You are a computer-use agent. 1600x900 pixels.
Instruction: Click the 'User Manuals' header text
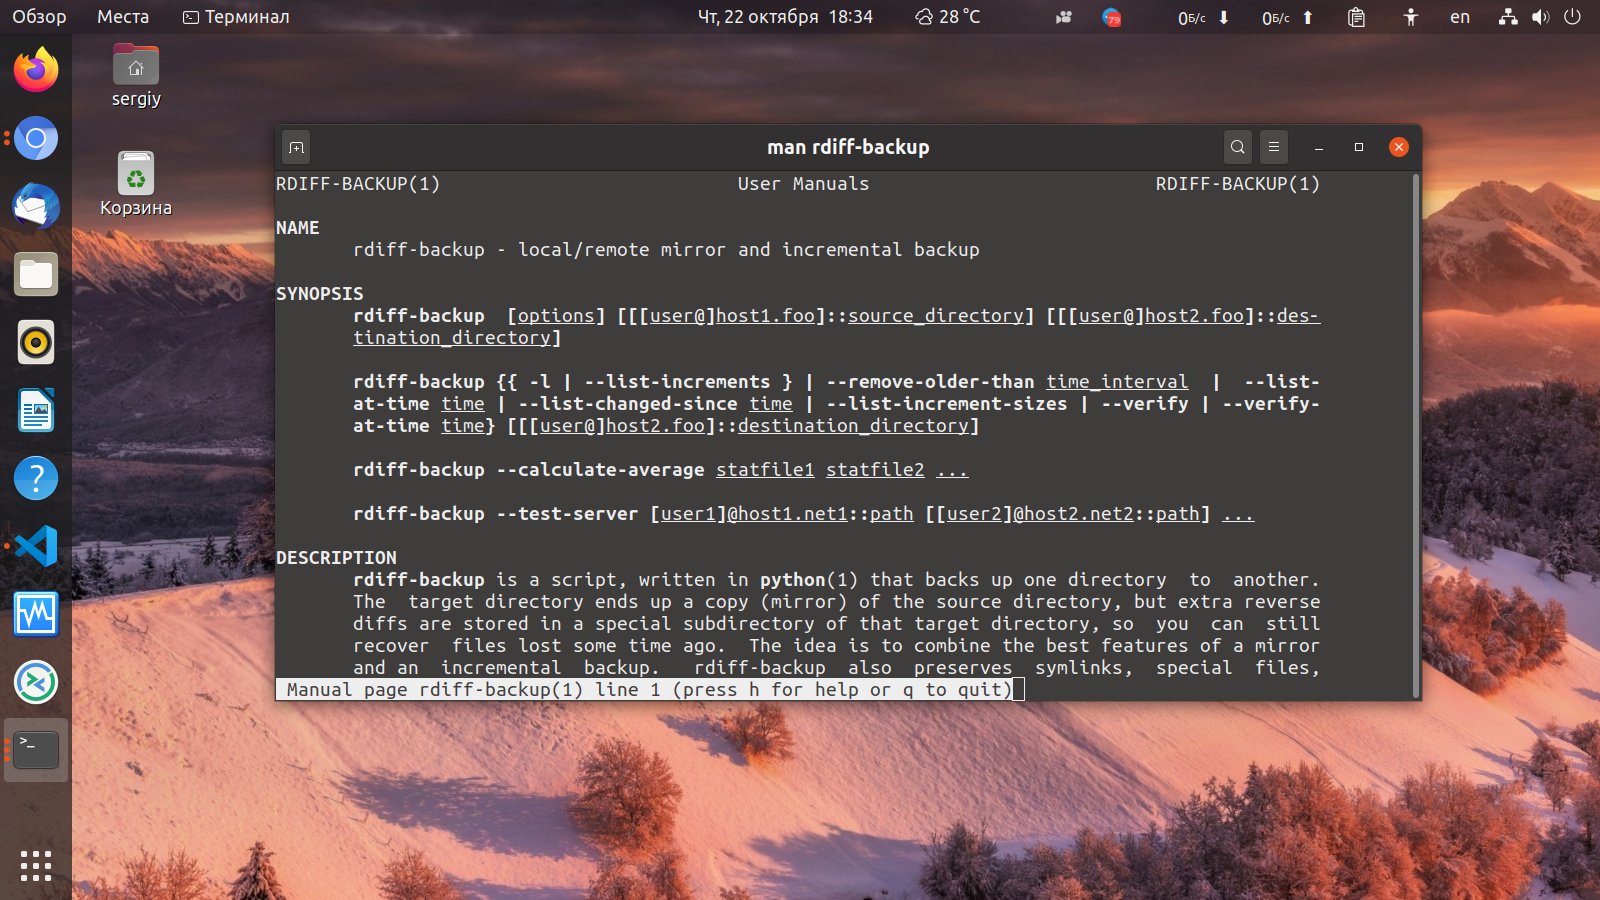coord(804,184)
